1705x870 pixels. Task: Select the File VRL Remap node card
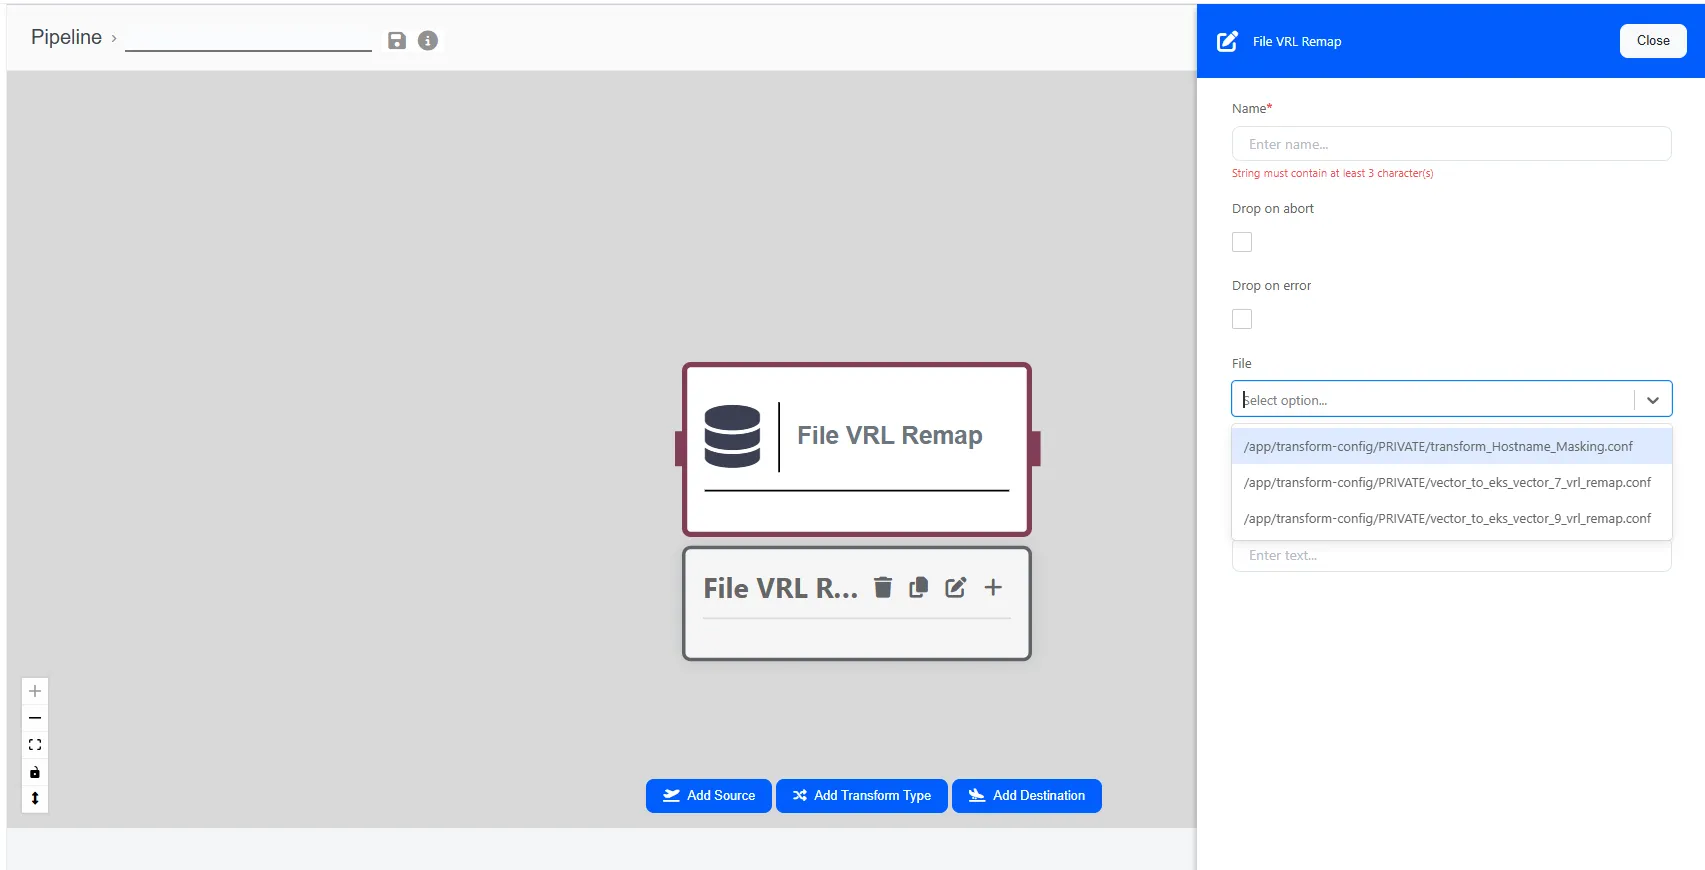click(857, 449)
